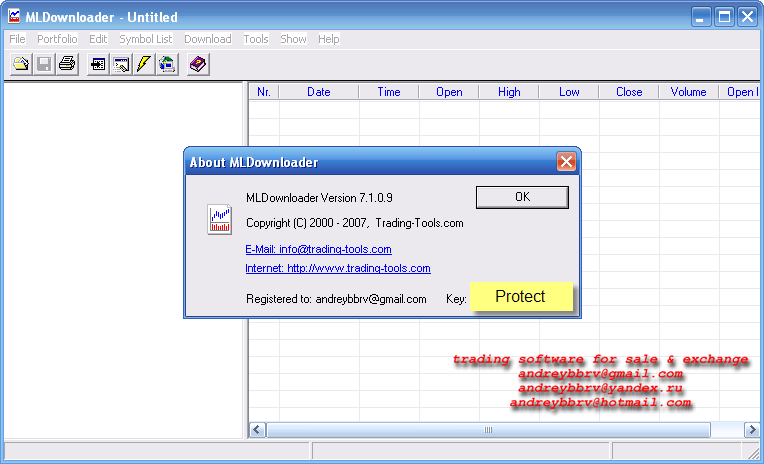The height and width of the screenshot is (464, 764).
Task: Follow the www.trading-tools.com Internet link
Action: point(337,268)
